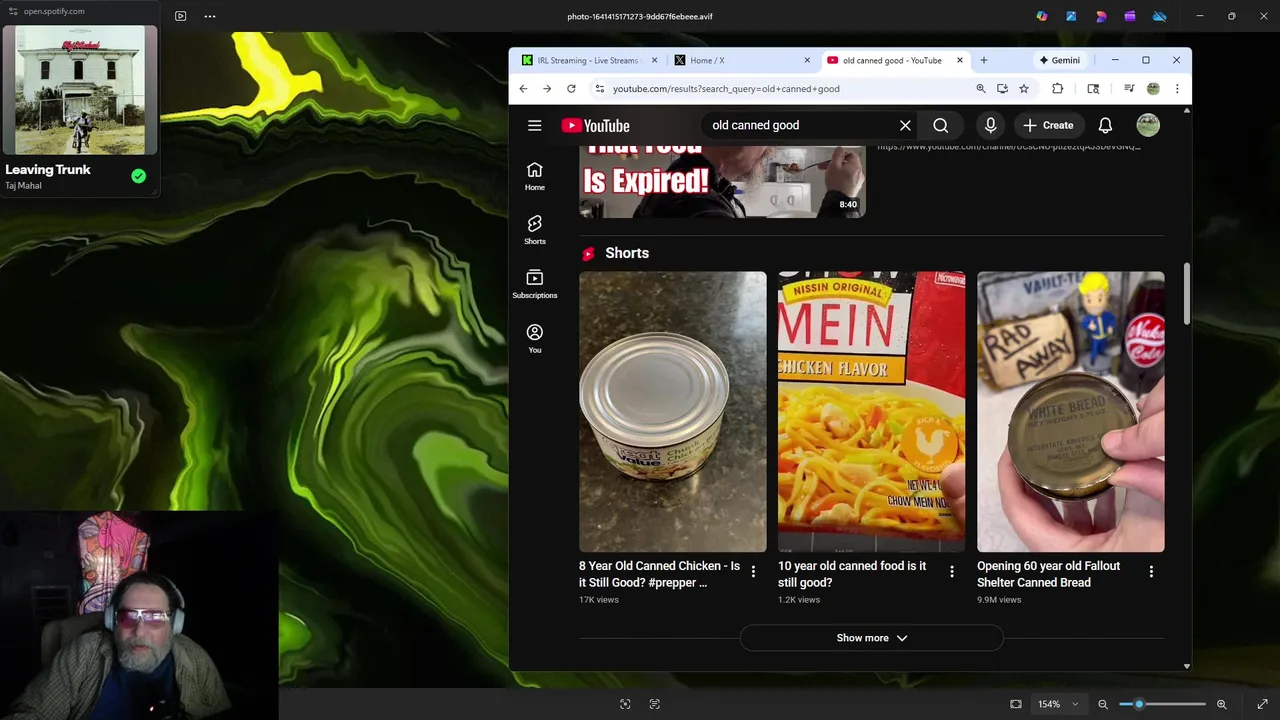Open Clipchamp icon in Photos toolbar
The height and width of the screenshot is (720, 1280).
1130,16
